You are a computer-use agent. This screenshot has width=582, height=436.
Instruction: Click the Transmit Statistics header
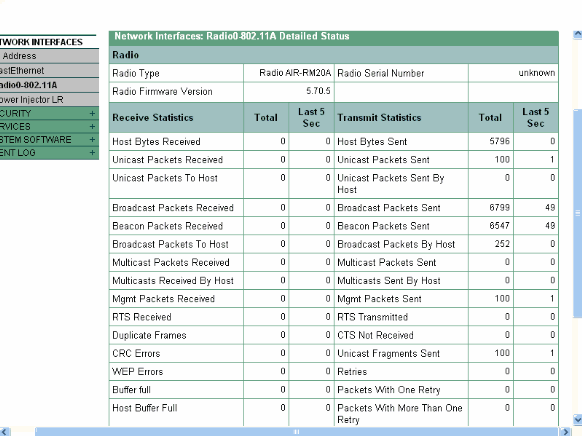[379, 118]
